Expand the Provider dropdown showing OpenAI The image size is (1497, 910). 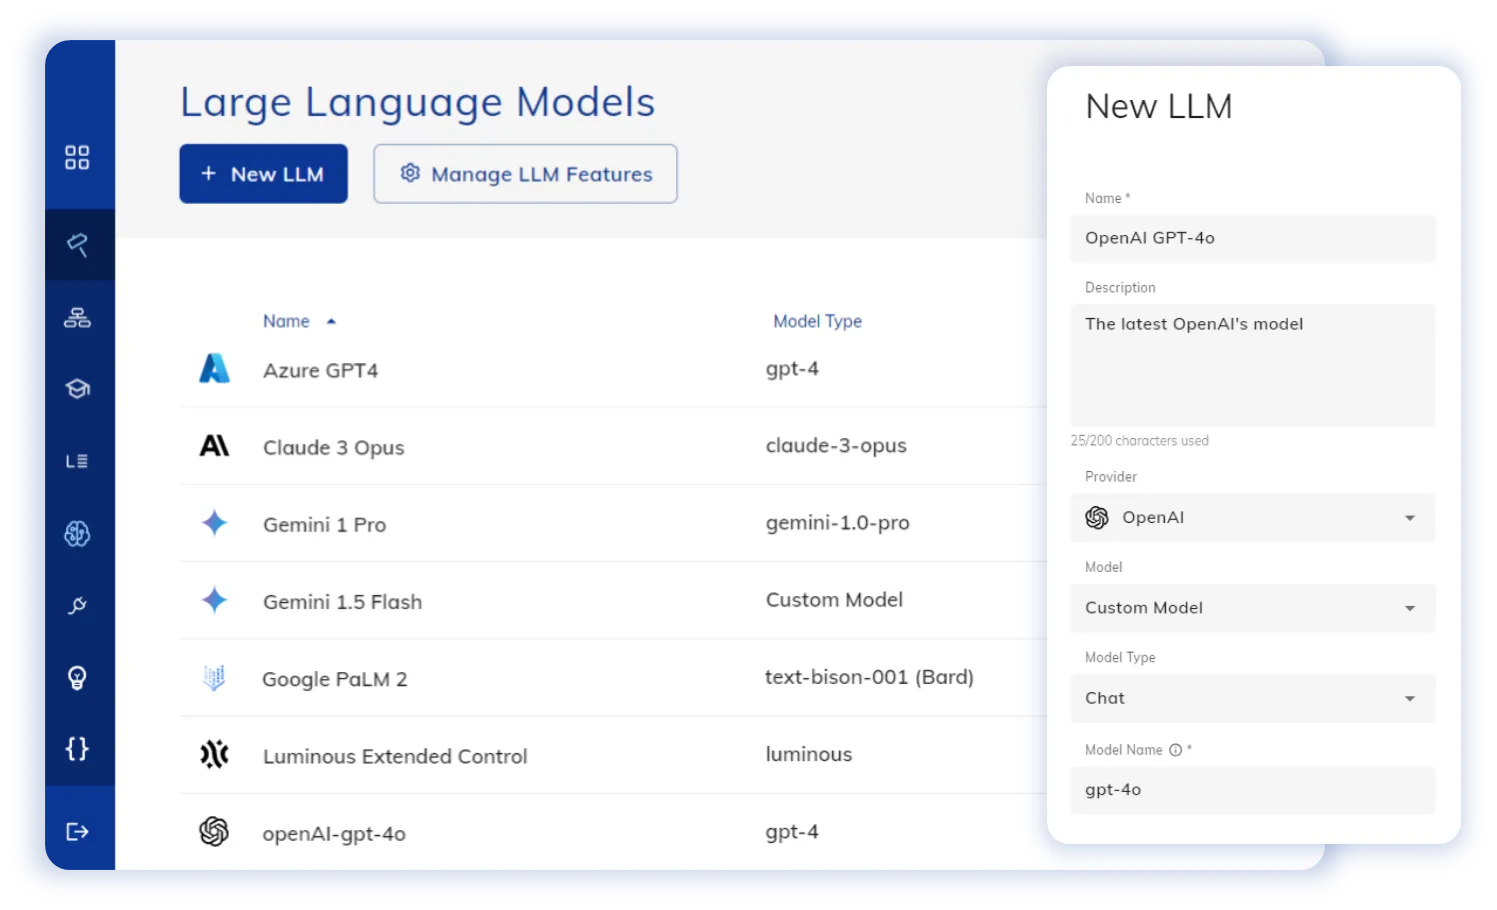point(1252,518)
